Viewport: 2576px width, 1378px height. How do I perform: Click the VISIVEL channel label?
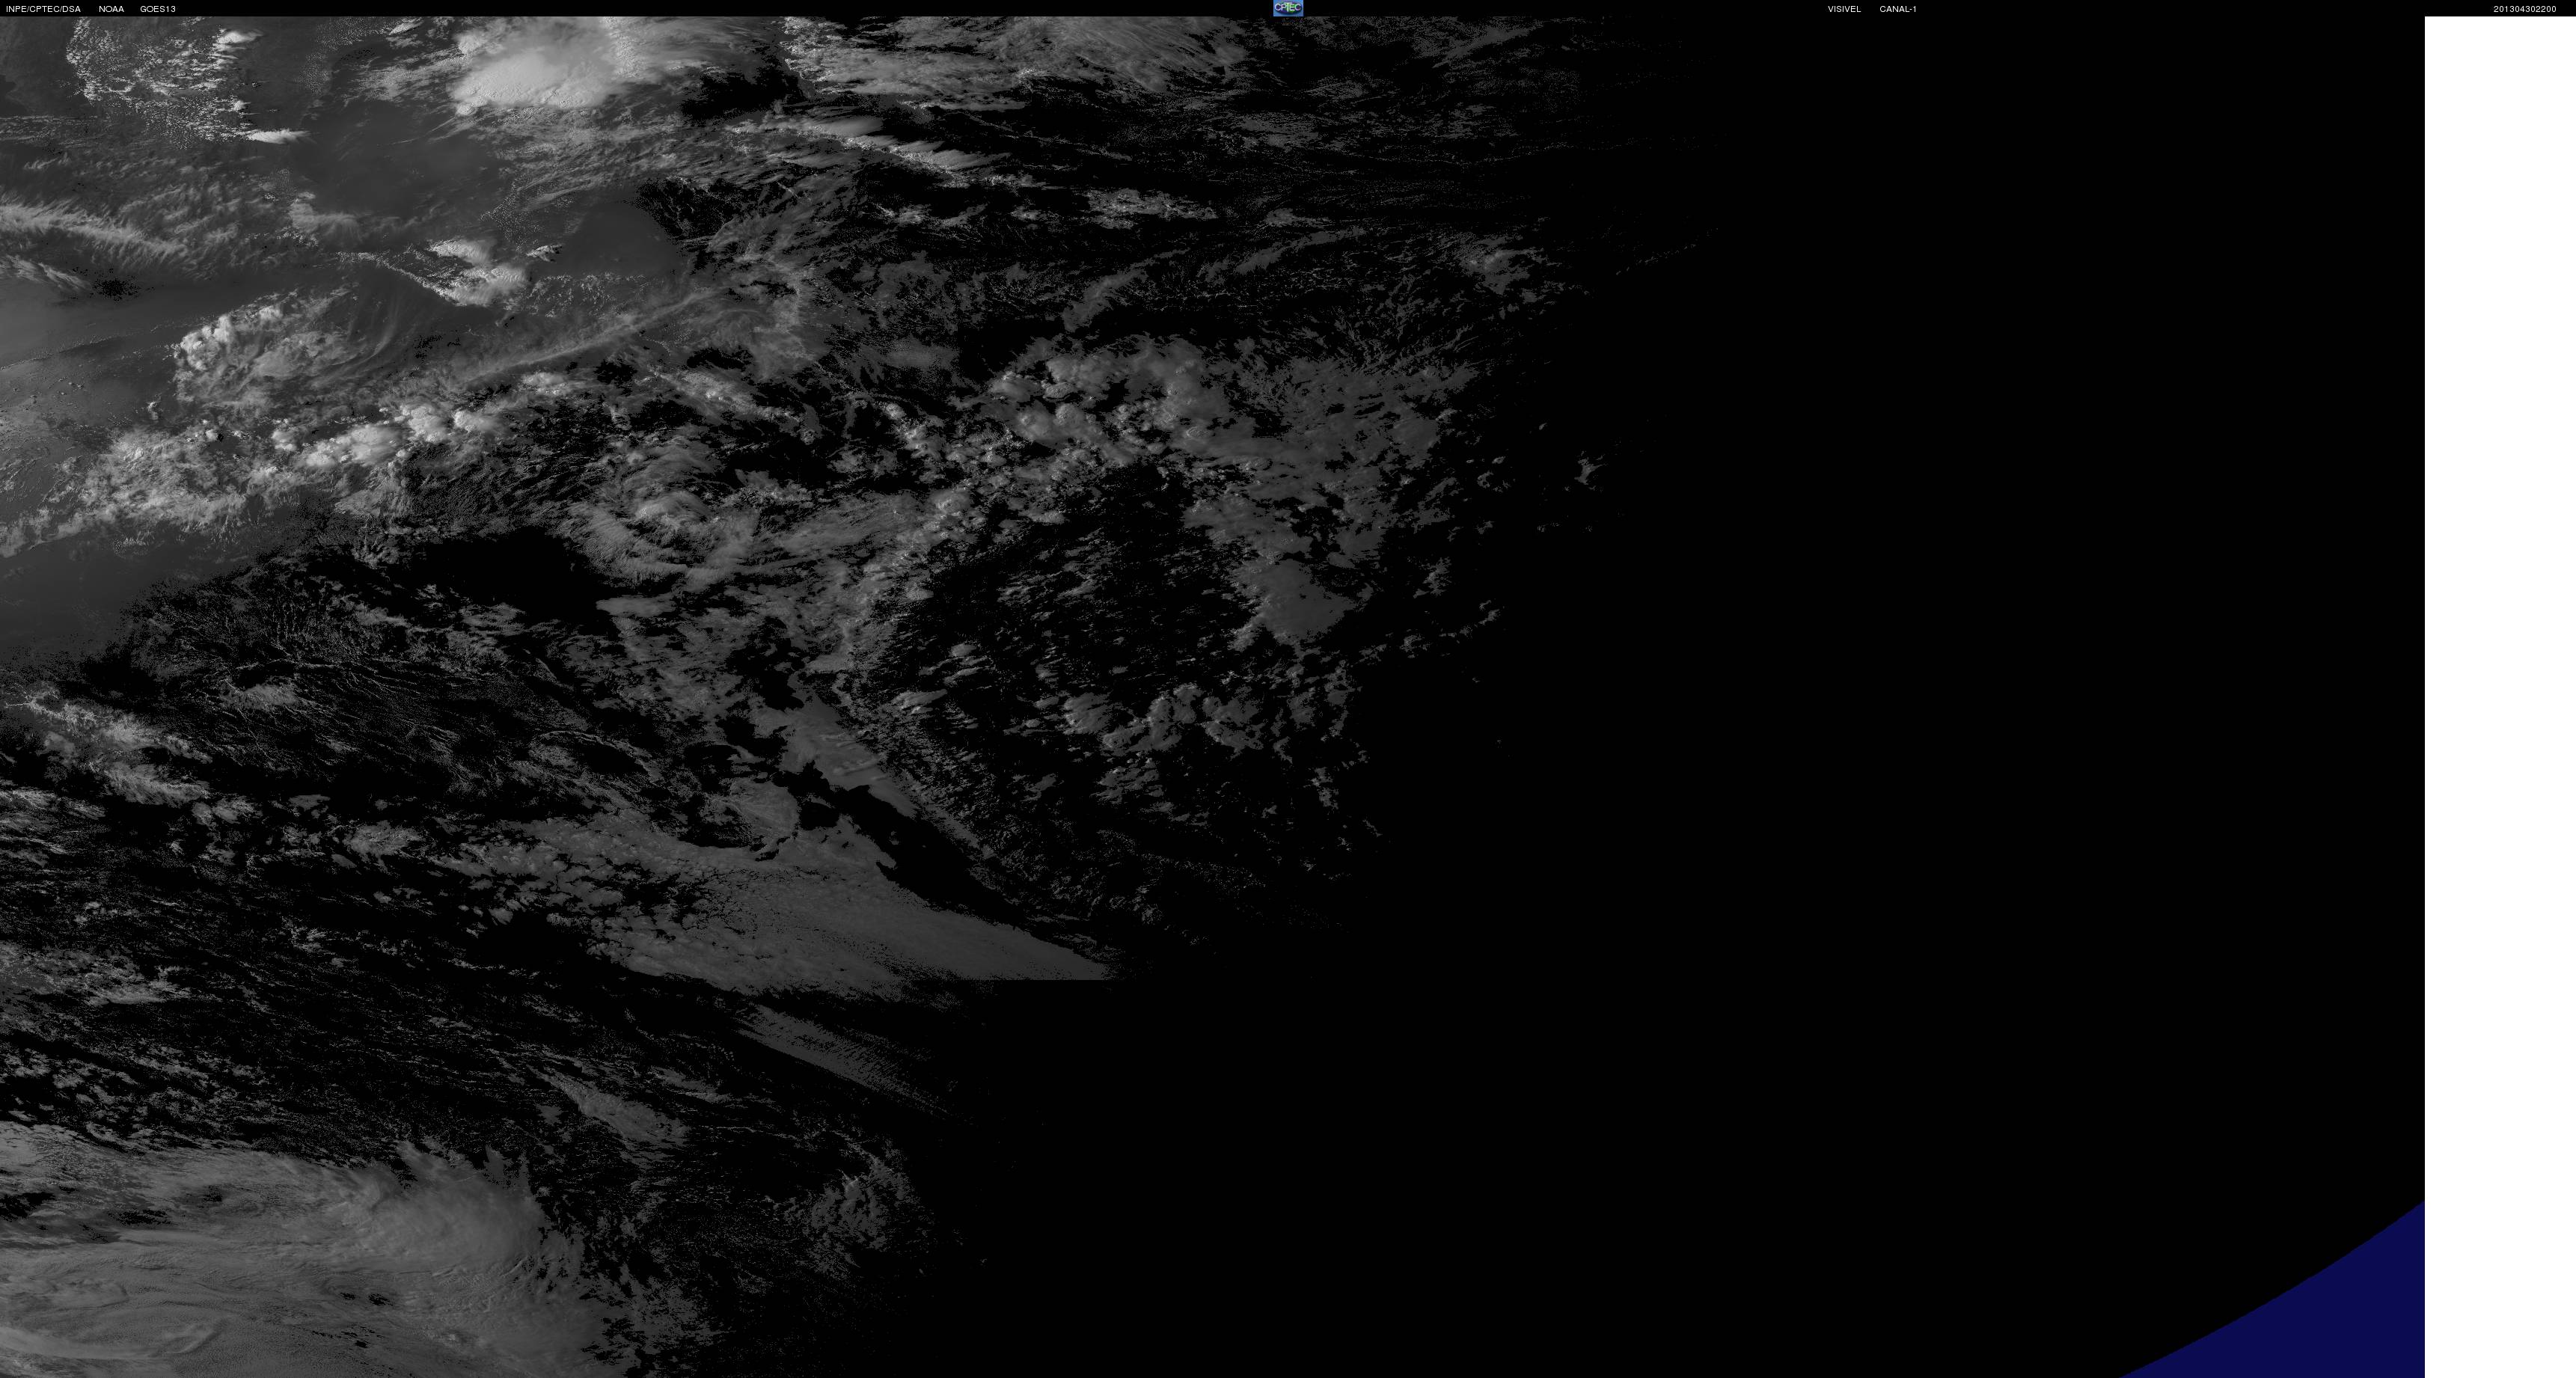(x=1844, y=9)
